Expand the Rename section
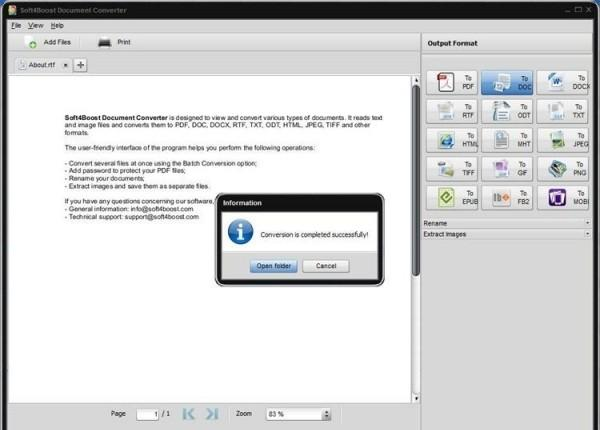 (507, 223)
